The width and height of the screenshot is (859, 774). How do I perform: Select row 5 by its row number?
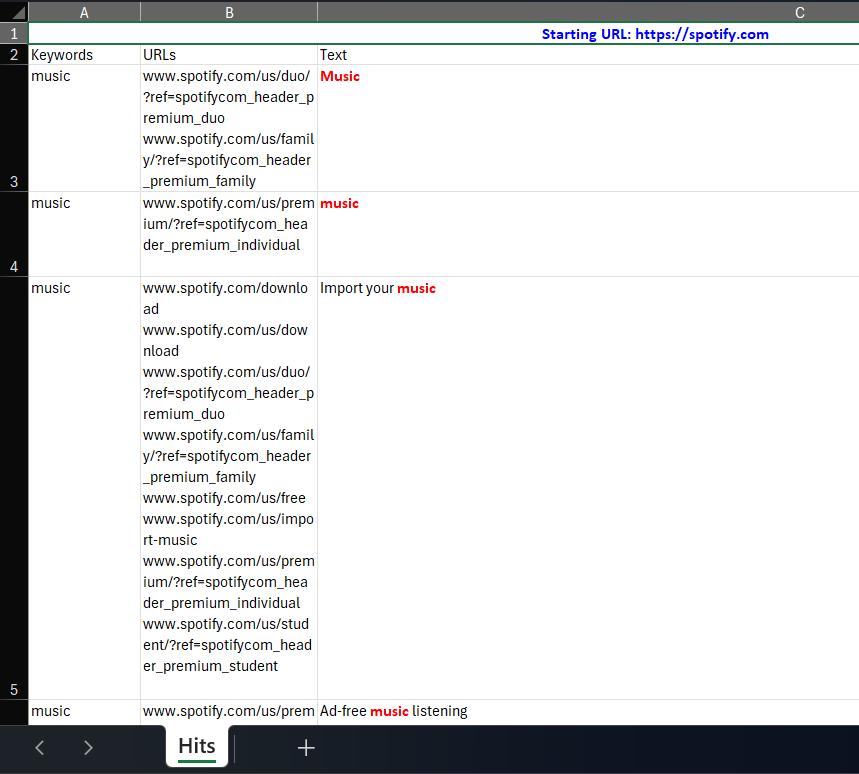13,689
